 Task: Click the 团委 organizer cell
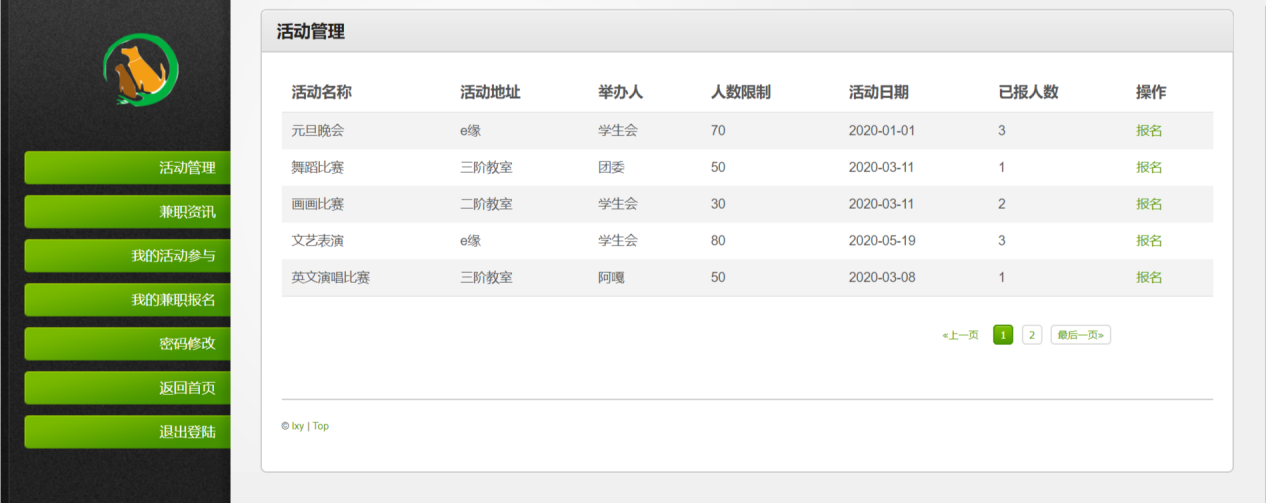[x=611, y=168]
